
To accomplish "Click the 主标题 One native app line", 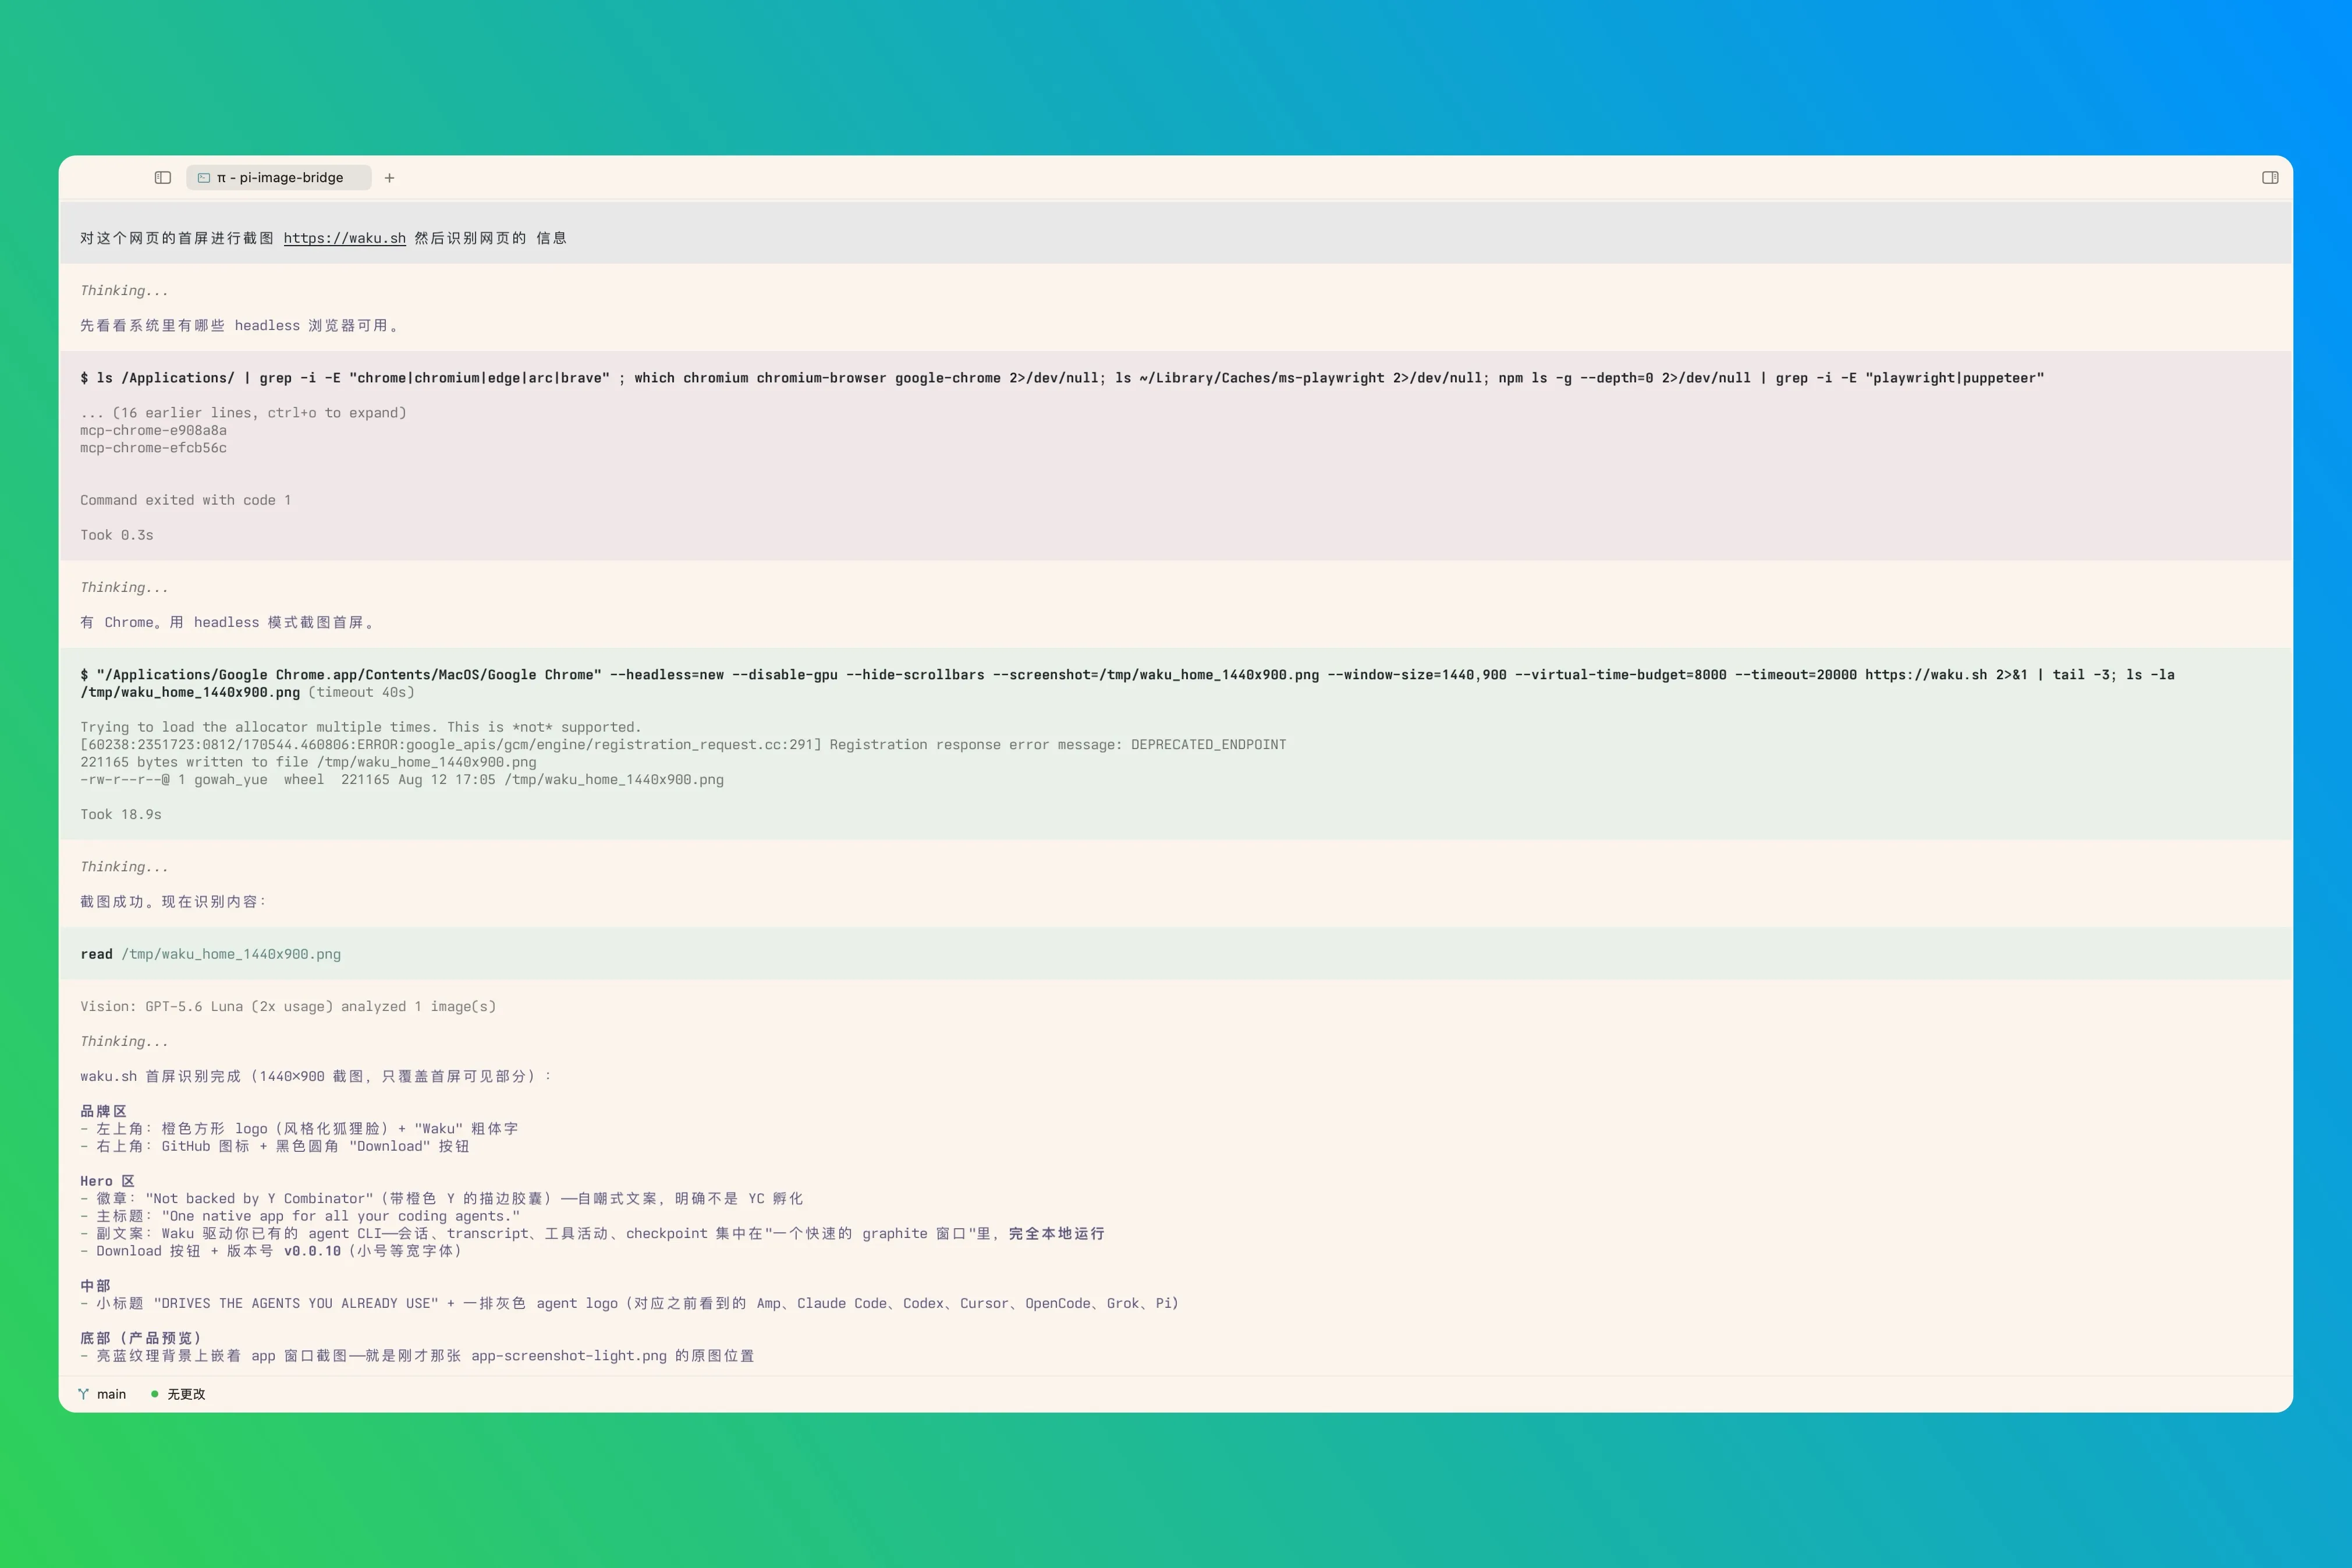I will (x=300, y=1217).
